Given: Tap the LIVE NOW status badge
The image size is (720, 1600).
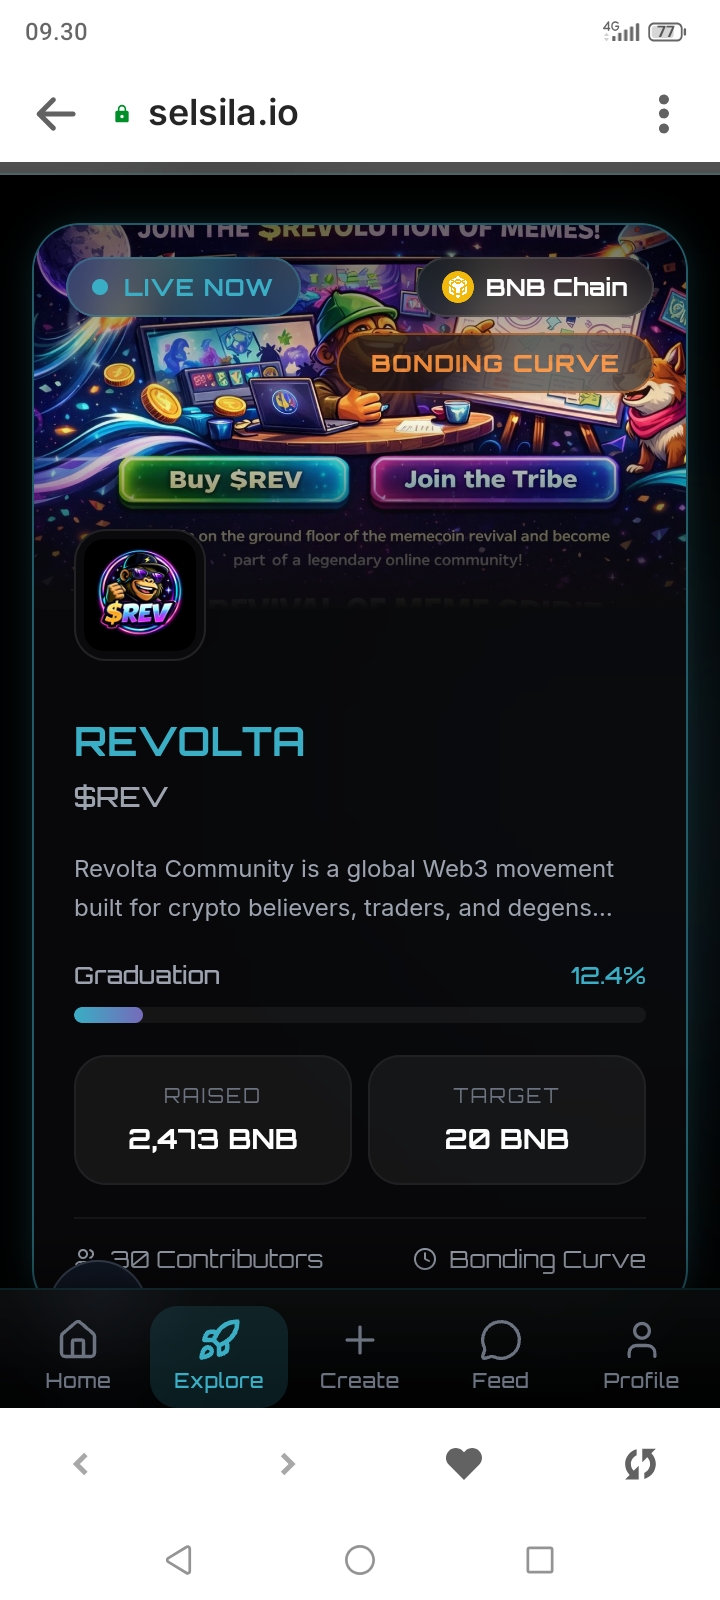Looking at the screenshot, I should coord(183,288).
